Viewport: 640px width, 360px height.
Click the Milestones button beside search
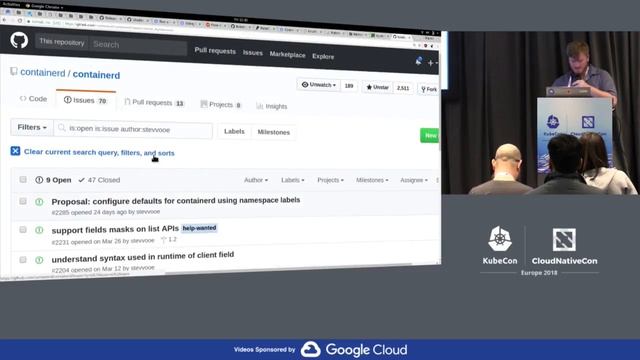[273, 132]
